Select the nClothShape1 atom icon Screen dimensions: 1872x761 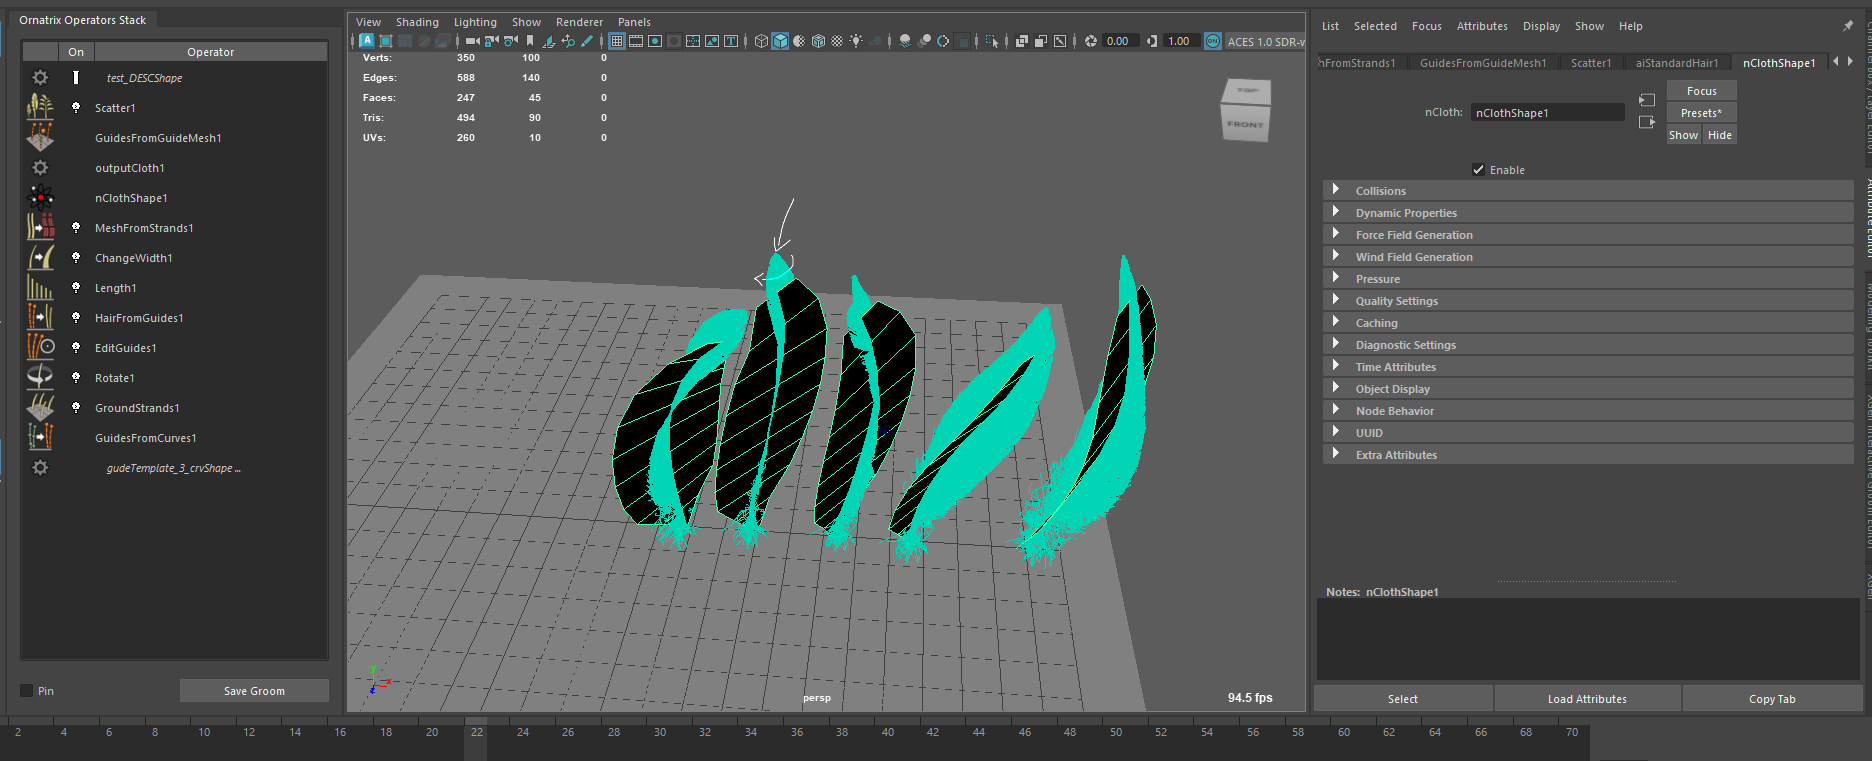(x=40, y=198)
